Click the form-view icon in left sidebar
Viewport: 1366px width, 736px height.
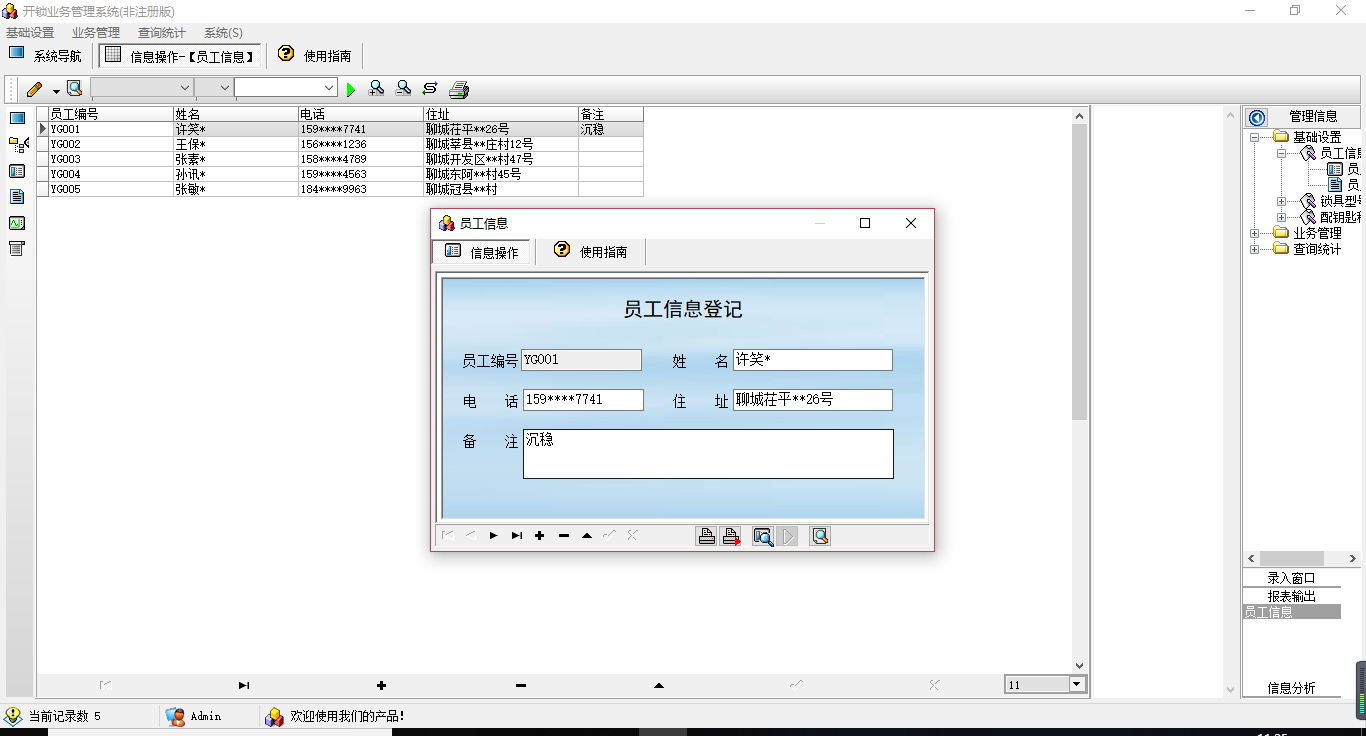coord(17,171)
